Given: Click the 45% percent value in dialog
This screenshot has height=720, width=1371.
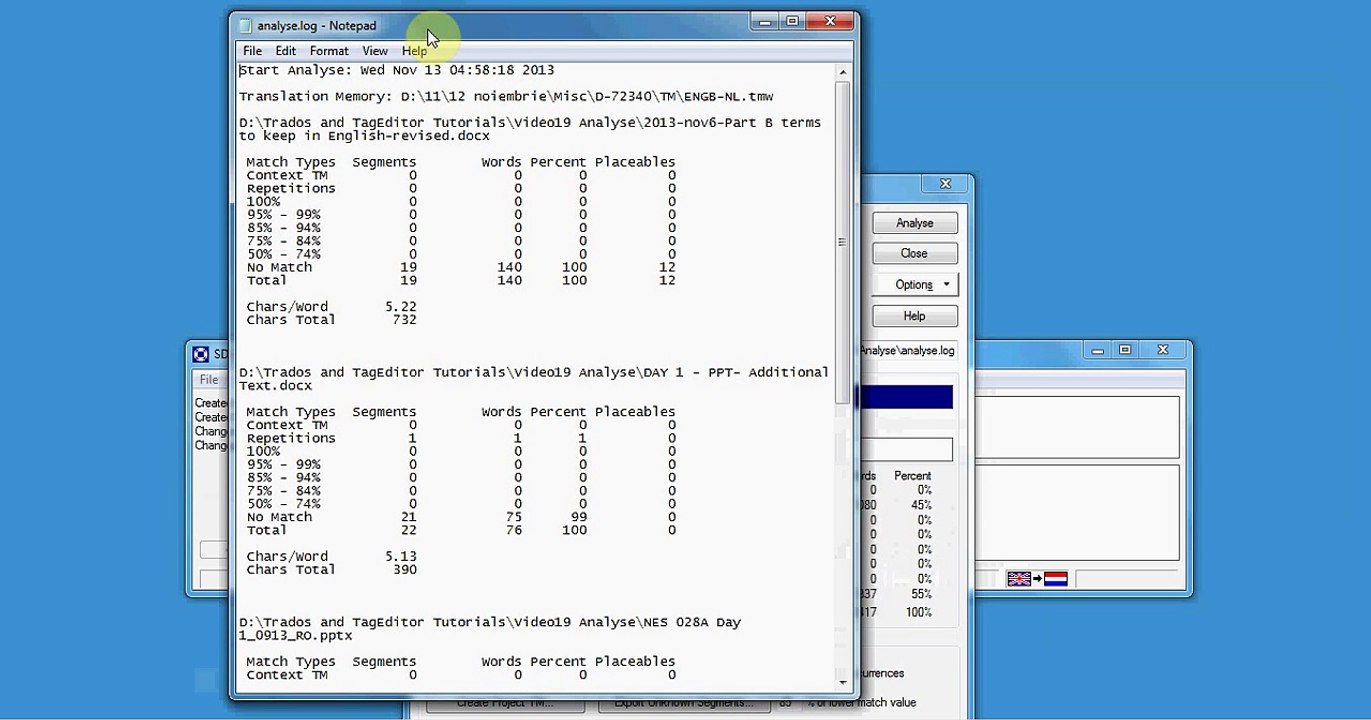Looking at the screenshot, I should pos(923,505).
